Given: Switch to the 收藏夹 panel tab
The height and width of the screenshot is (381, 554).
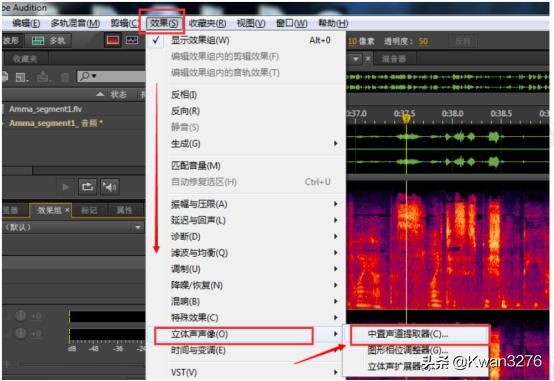Looking at the screenshot, I should point(25,59).
